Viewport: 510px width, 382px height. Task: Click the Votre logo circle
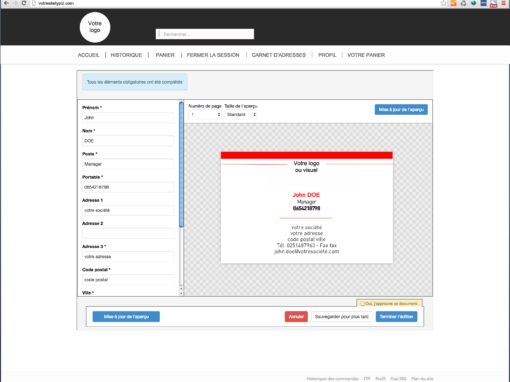[x=95, y=27]
